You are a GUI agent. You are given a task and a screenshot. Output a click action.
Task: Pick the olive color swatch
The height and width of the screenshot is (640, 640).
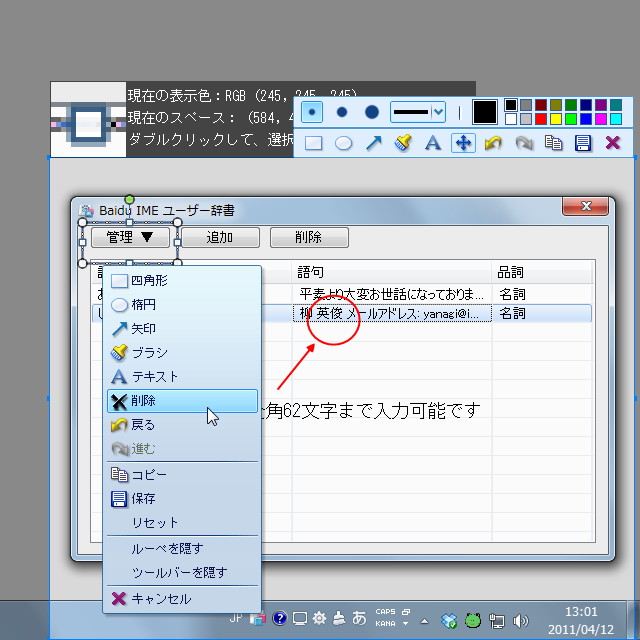point(556,105)
